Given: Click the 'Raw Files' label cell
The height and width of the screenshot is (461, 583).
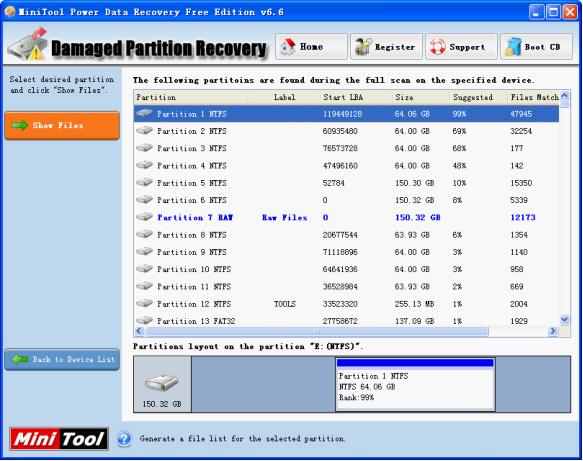Looking at the screenshot, I should coord(284,217).
